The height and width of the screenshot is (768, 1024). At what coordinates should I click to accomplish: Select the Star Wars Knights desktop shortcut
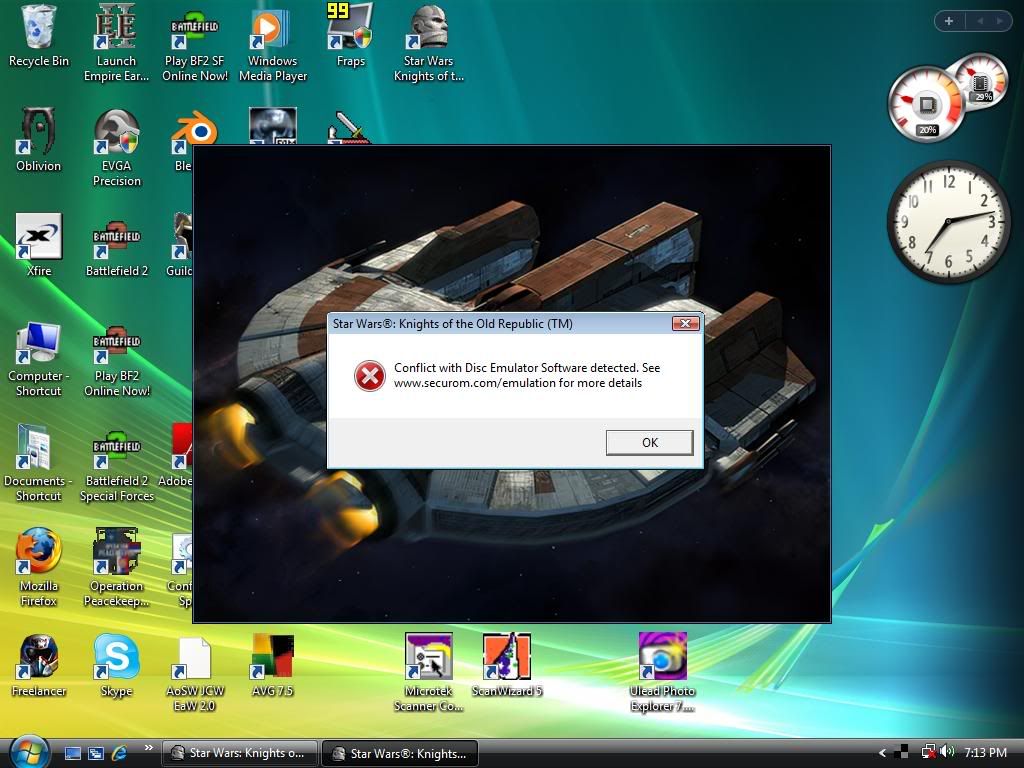coord(428,43)
